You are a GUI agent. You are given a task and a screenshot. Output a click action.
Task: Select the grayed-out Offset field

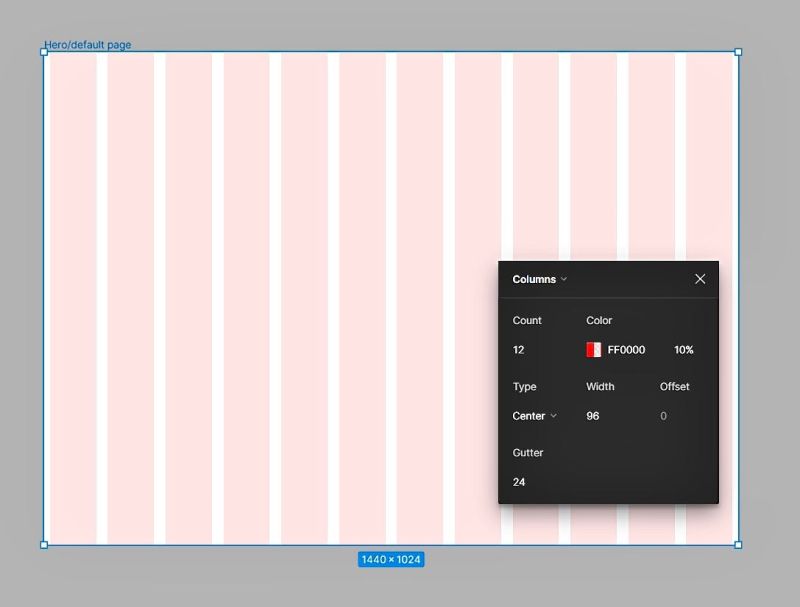(663, 416)
